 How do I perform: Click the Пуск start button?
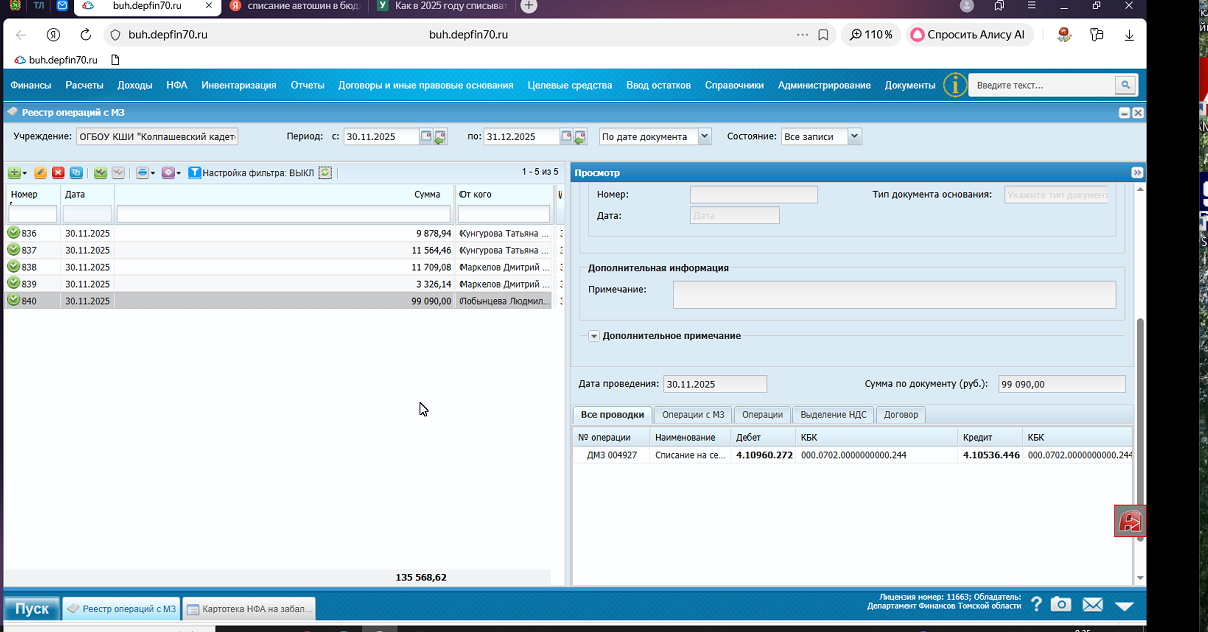(x=32, y=608)
